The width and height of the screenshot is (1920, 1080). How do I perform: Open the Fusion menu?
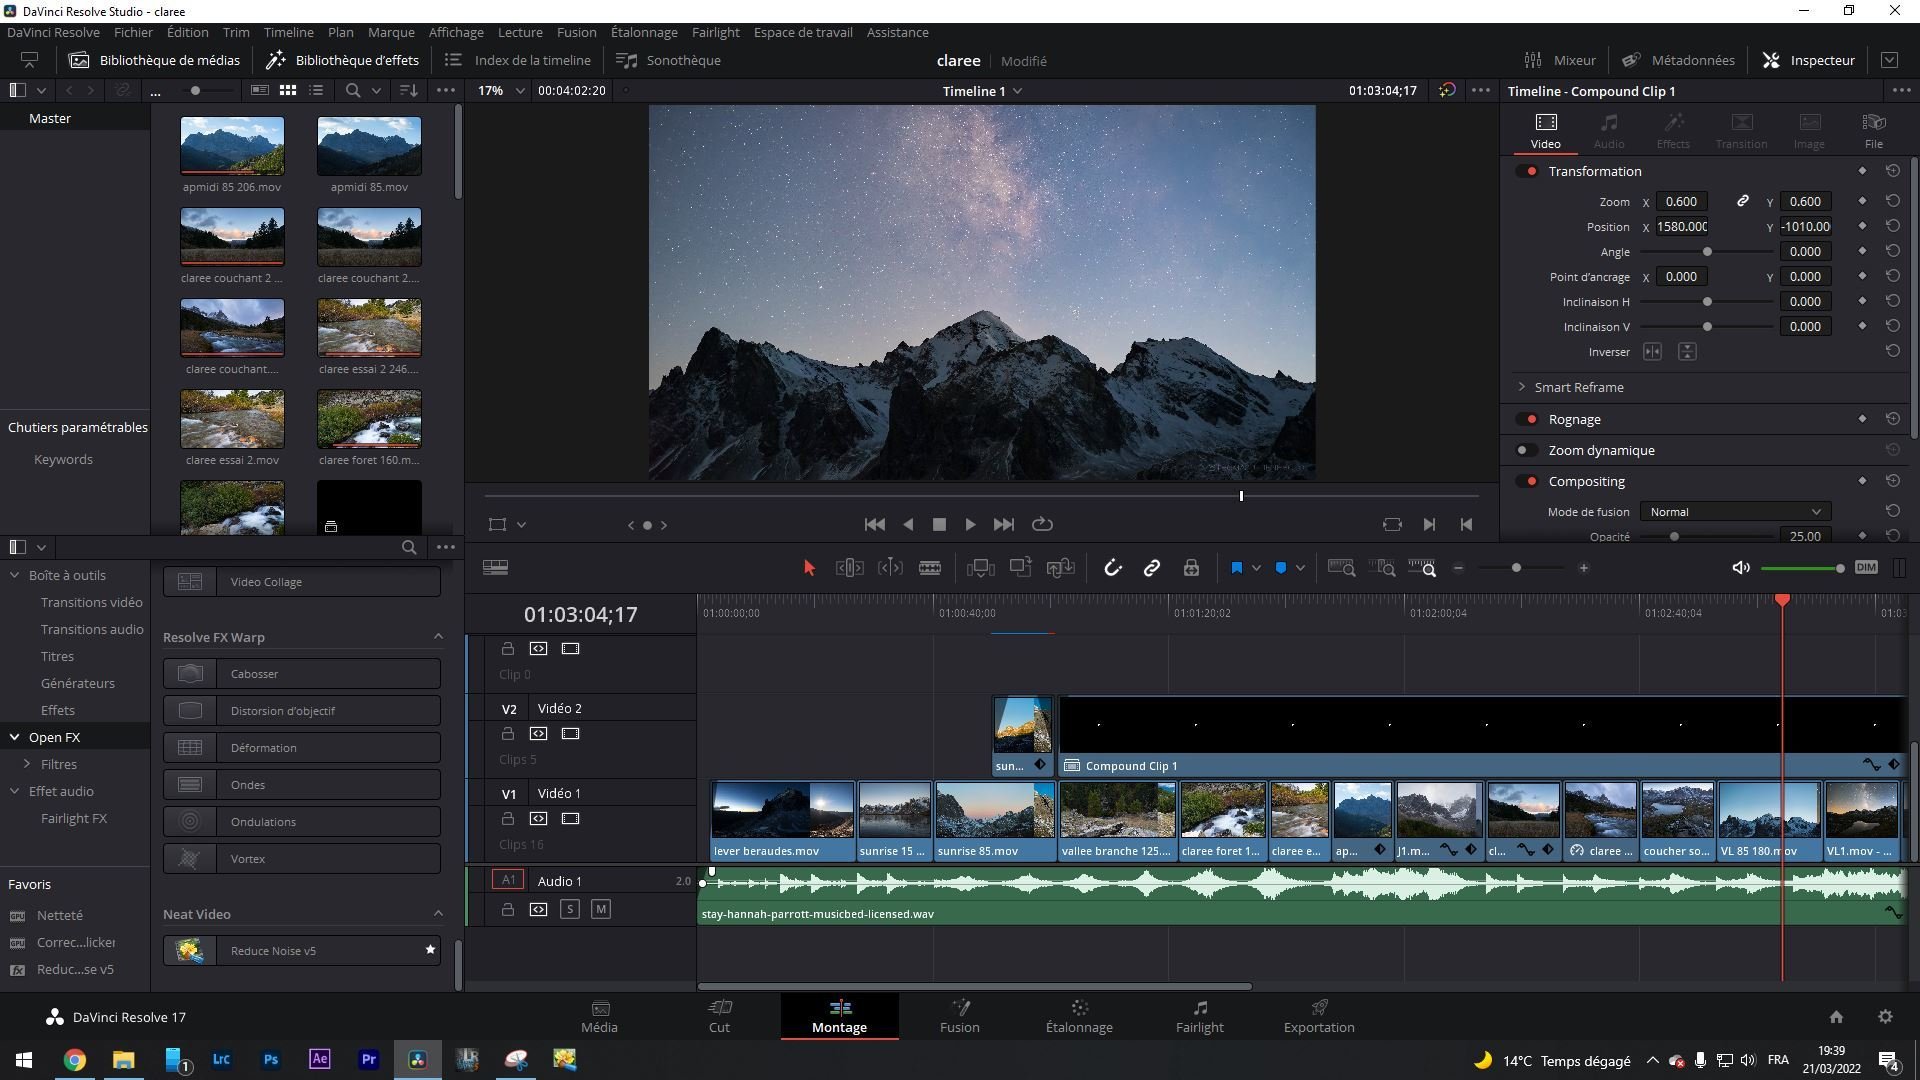pos(576,32)
